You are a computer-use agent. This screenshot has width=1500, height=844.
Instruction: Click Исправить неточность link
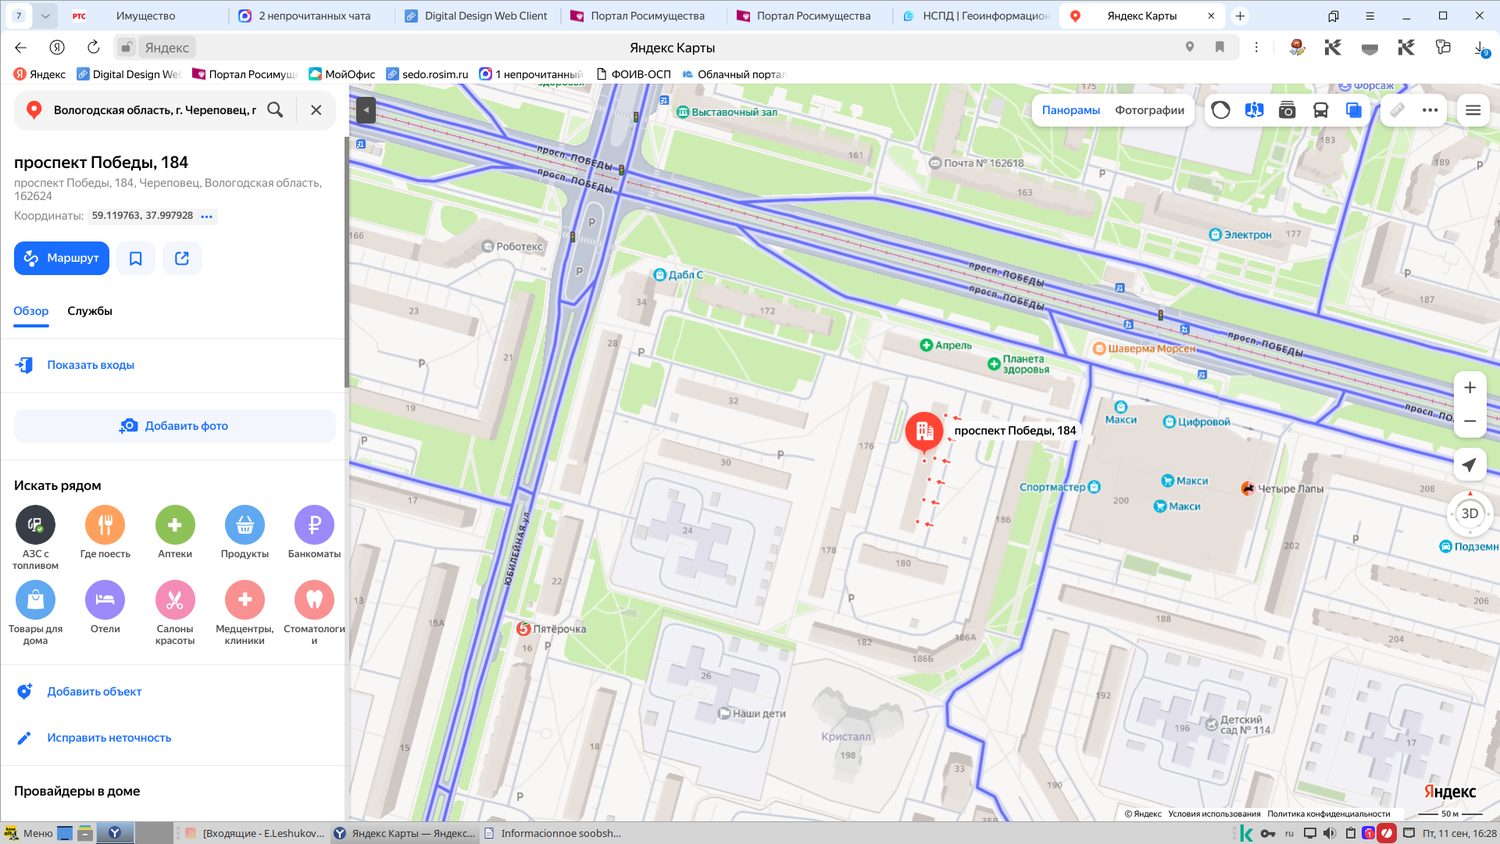pyautogui.click(x=109, y=738)
